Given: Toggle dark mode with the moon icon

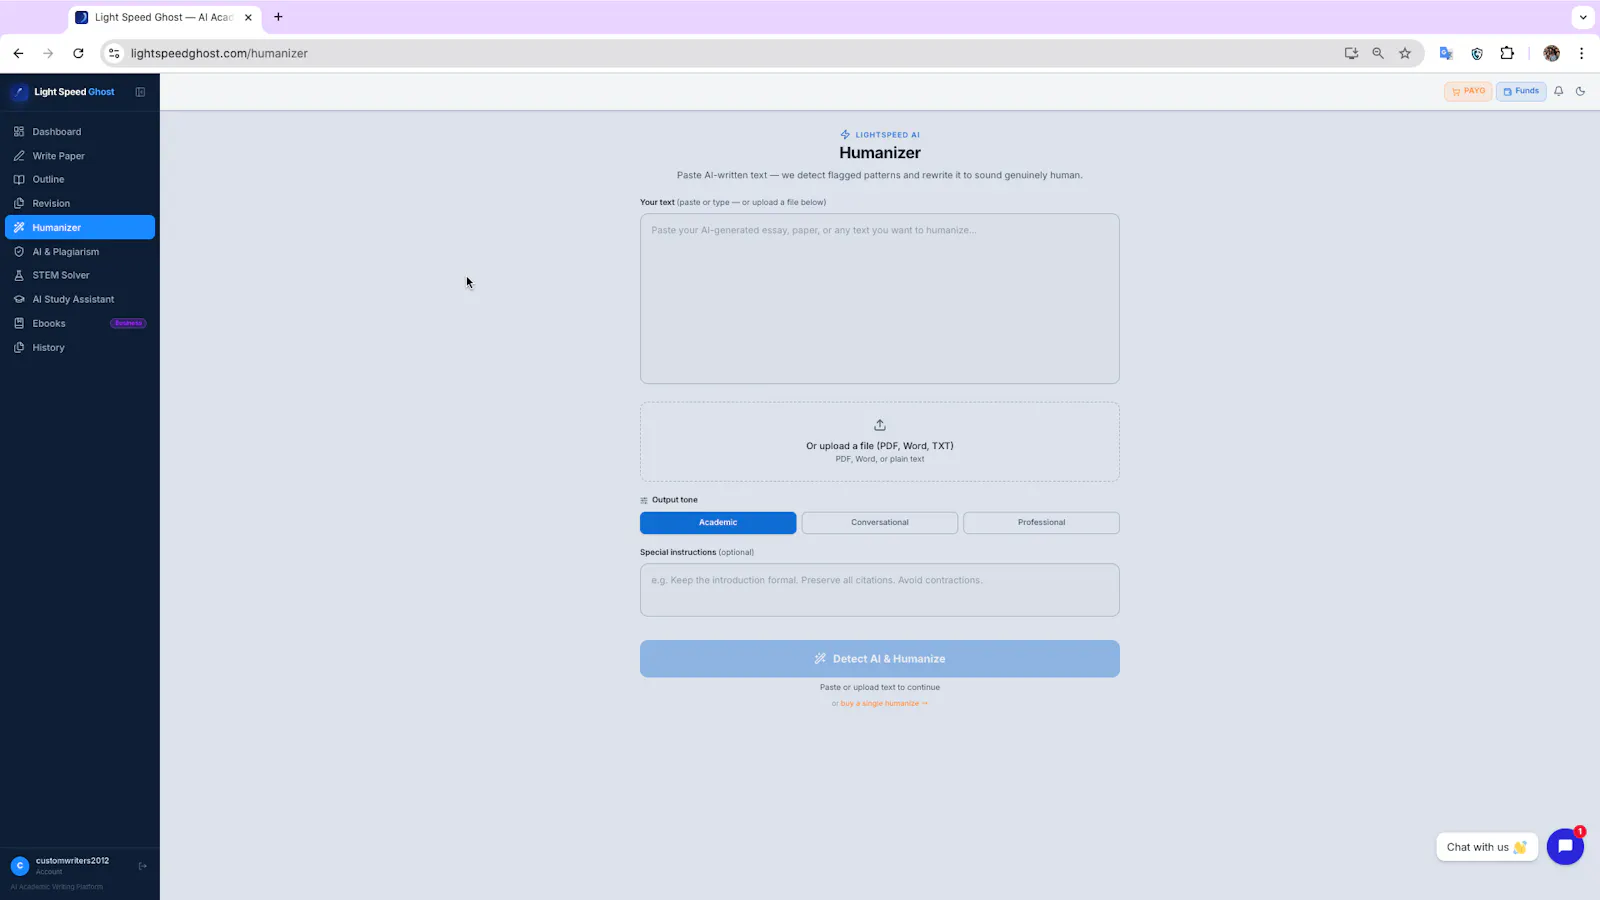Looking at the screenshot, I should pyautogui.click(x=1580, y=91).
